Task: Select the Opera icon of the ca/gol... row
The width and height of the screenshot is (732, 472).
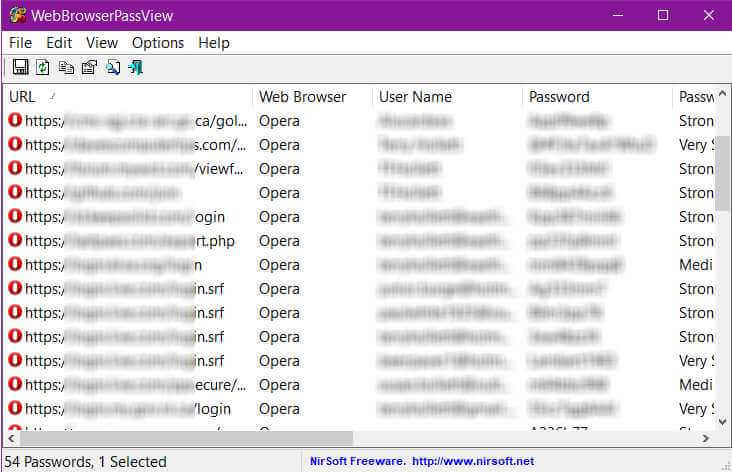Action: (15, 120)
